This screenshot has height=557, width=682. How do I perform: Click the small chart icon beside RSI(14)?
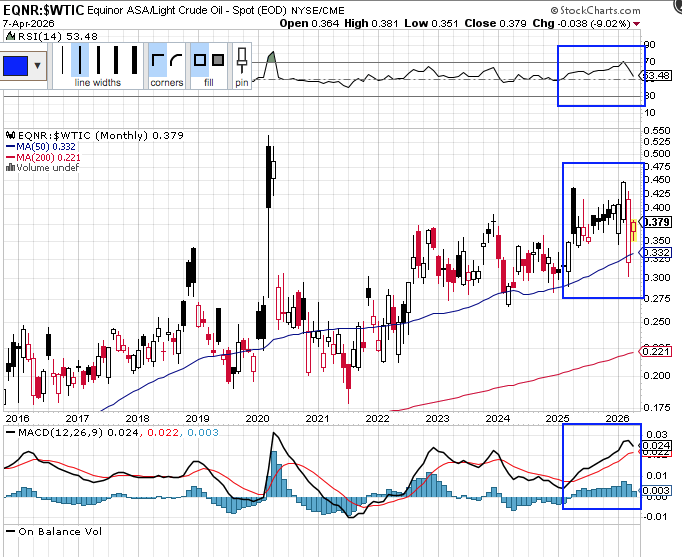coord(10,37)
